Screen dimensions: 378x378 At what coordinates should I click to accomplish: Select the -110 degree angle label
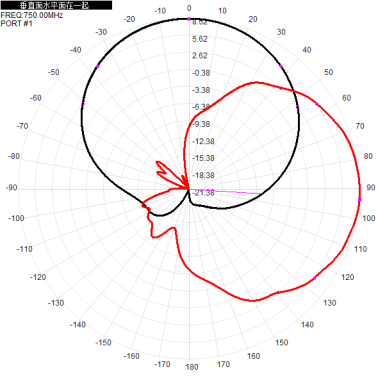point(24,249)
